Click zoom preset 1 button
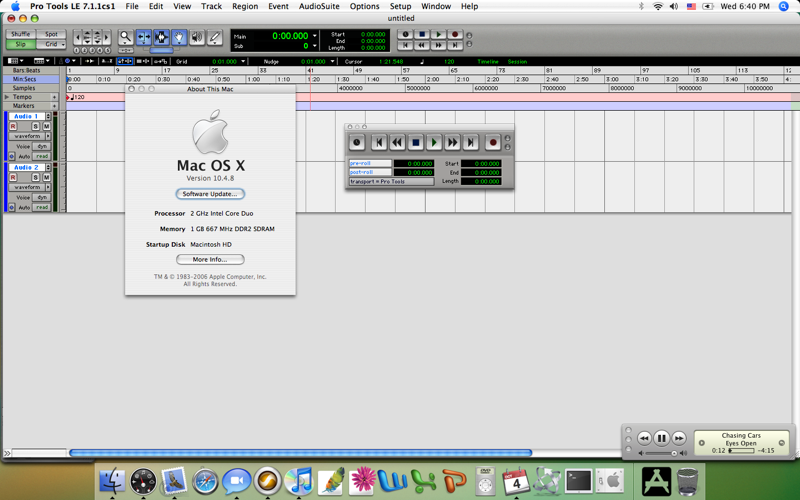 [x=77, y=50]
